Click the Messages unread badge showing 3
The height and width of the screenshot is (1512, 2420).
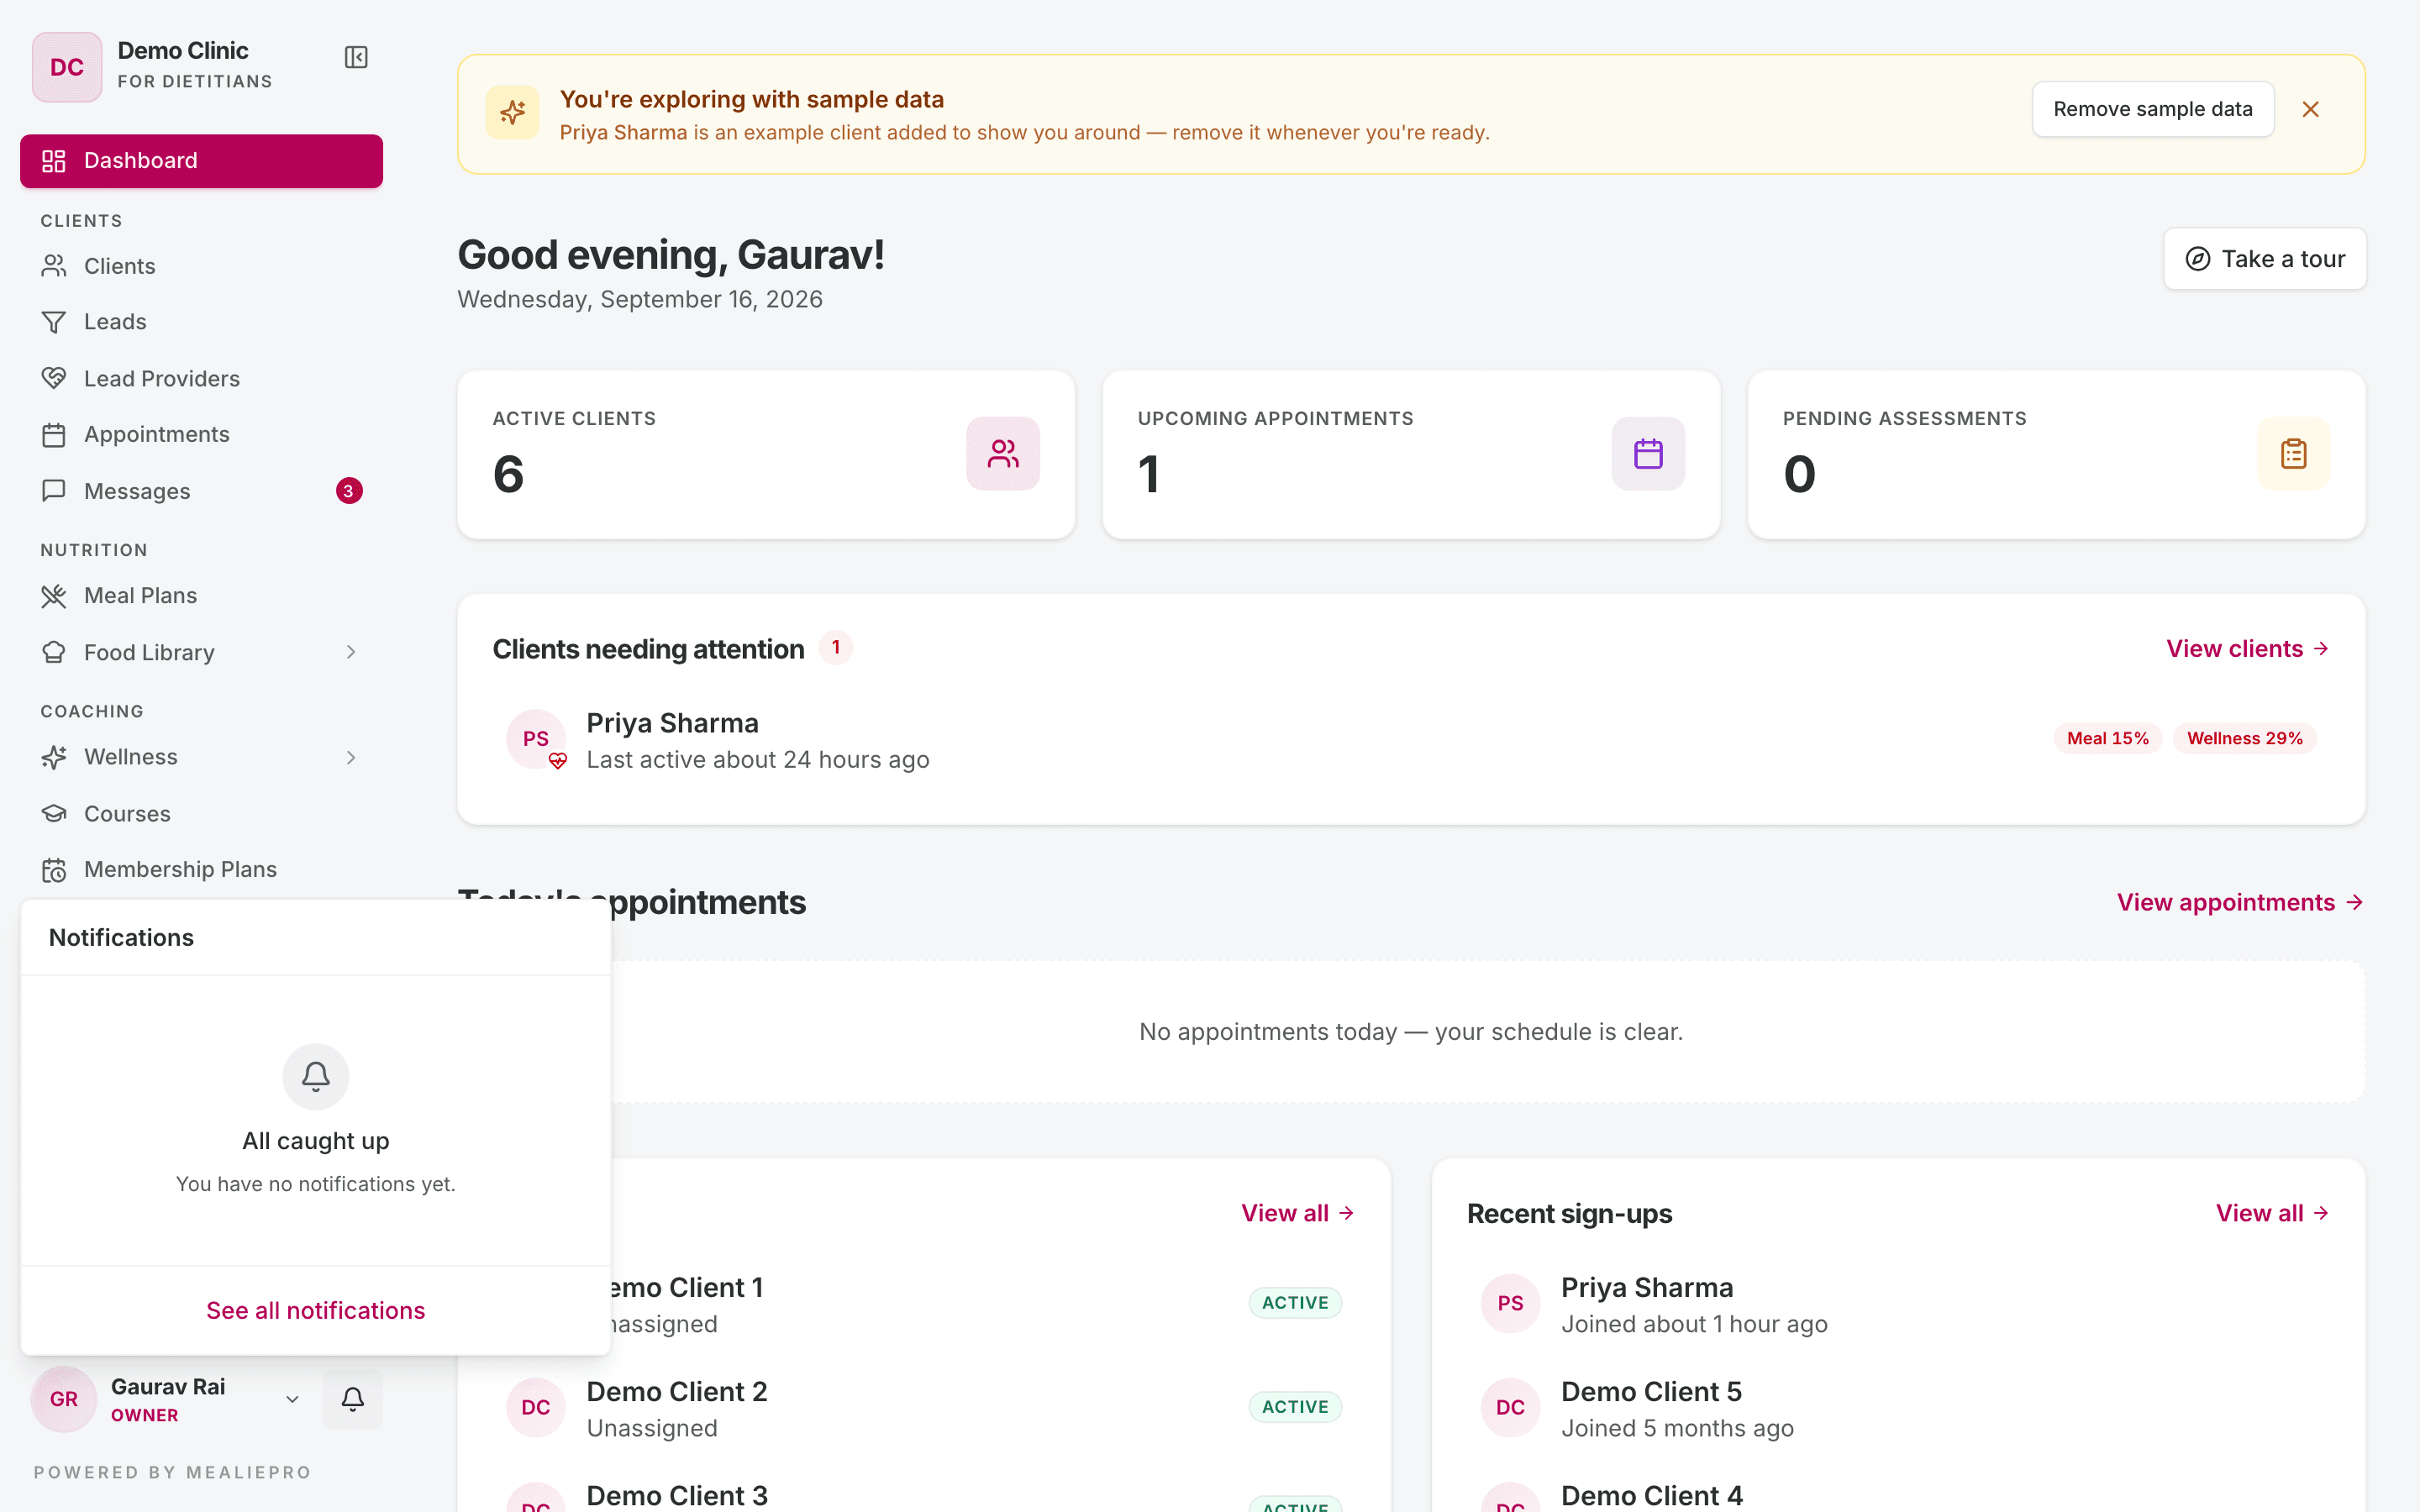[x=348, y=491]
